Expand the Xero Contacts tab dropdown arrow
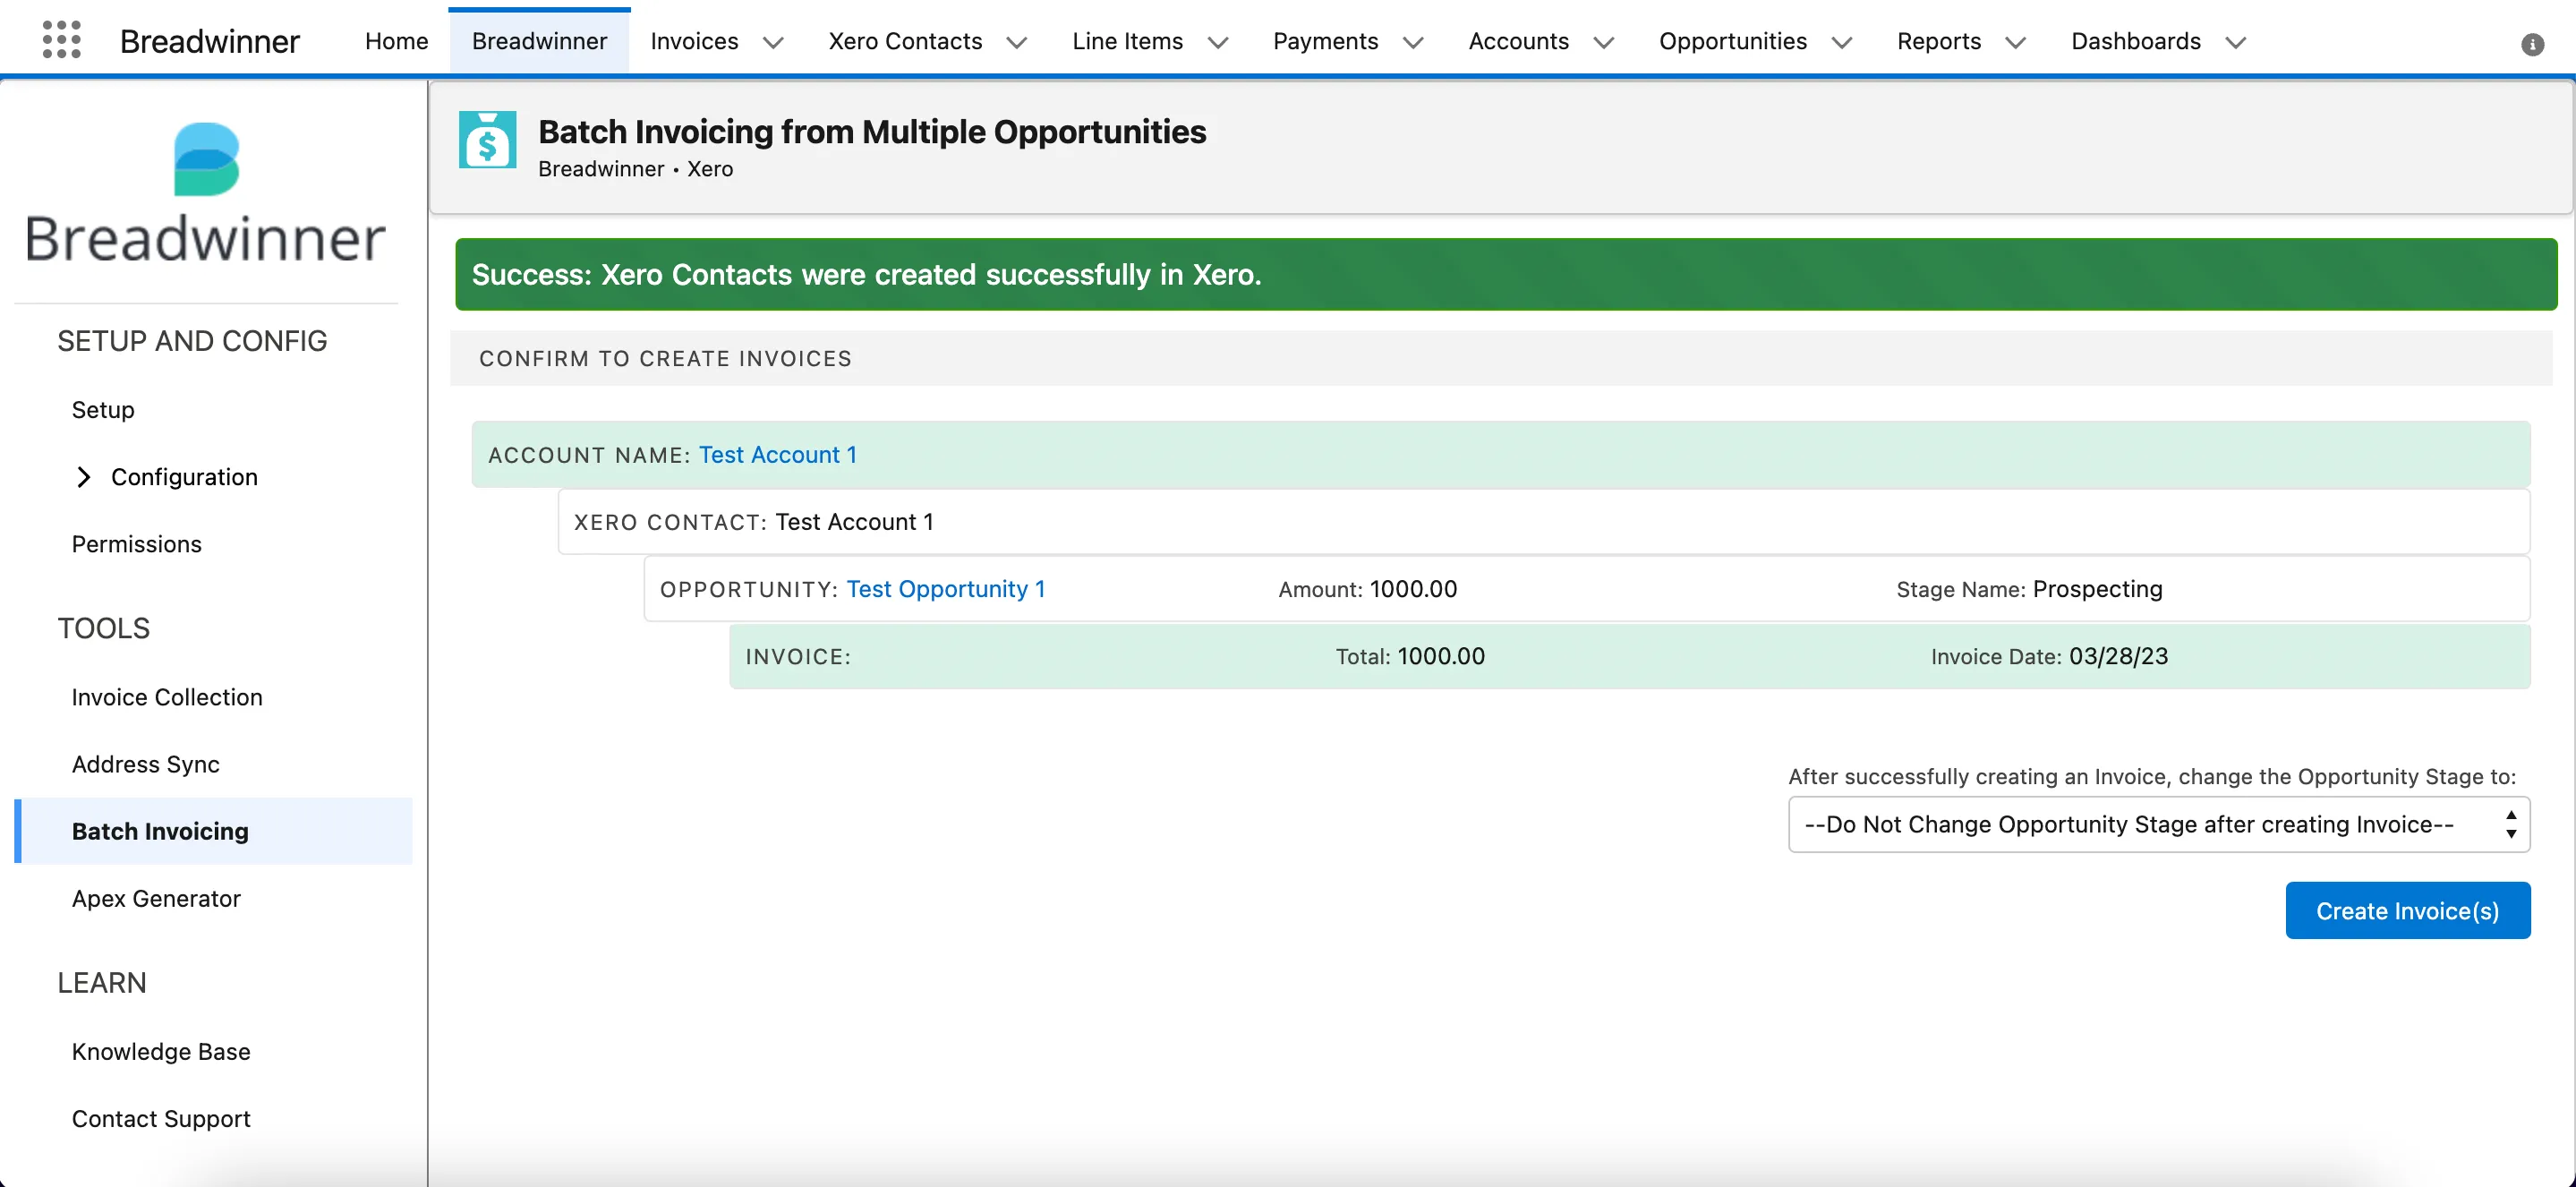Screen dimensions: 2576x1187 [x=1016, y=42]
